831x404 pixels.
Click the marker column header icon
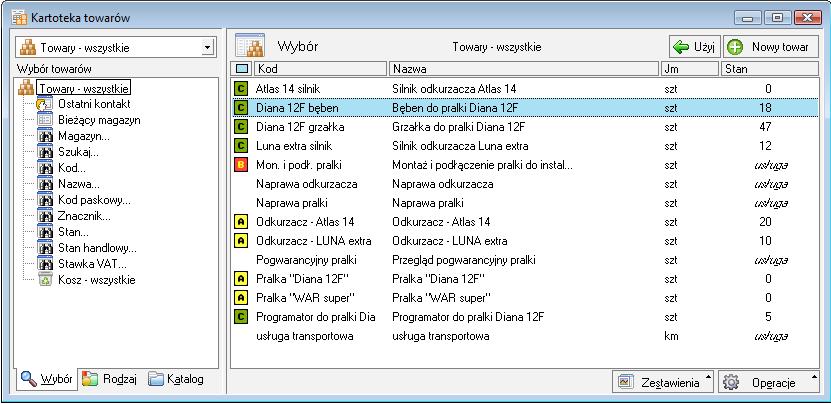[x=240, y=69]
